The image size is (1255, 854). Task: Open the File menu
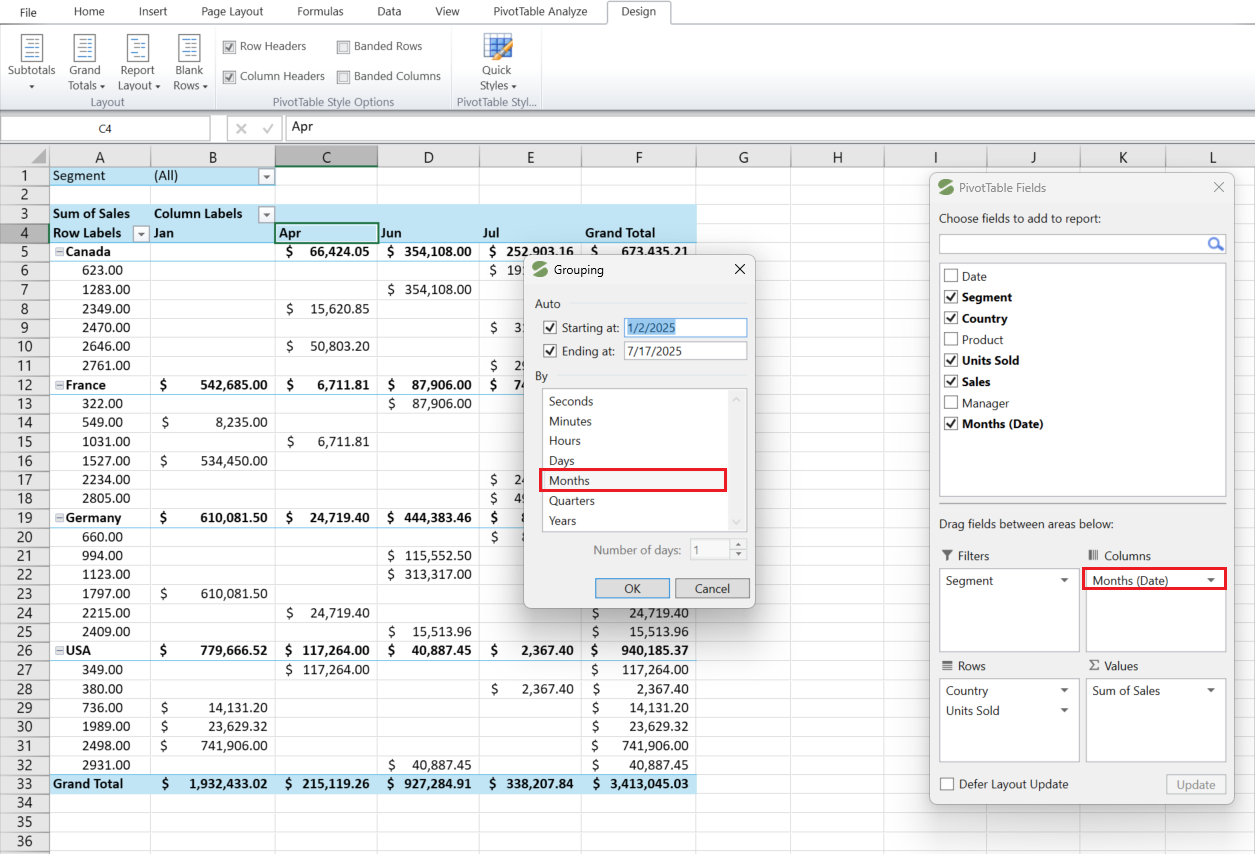28,12
